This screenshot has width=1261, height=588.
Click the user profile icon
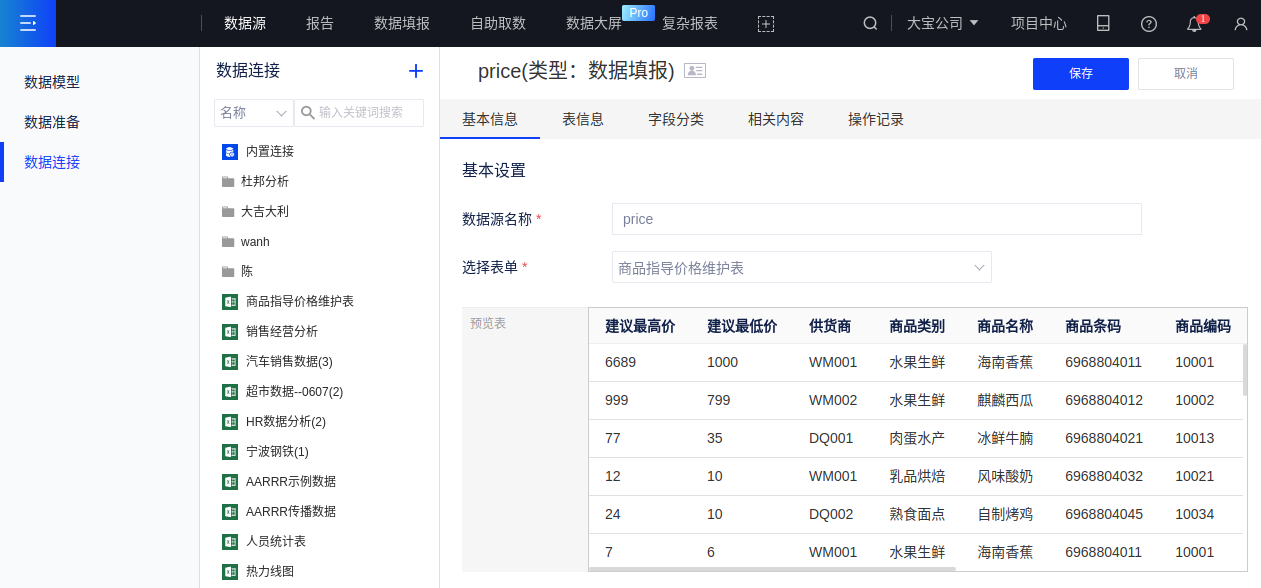pyautogui.click(x=1241, y=24)
